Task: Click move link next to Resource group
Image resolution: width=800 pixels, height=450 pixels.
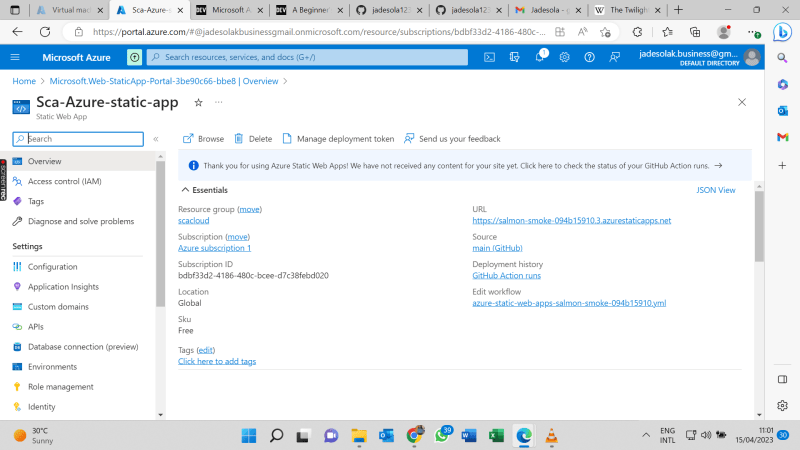Action: click(x=249, y=209)
